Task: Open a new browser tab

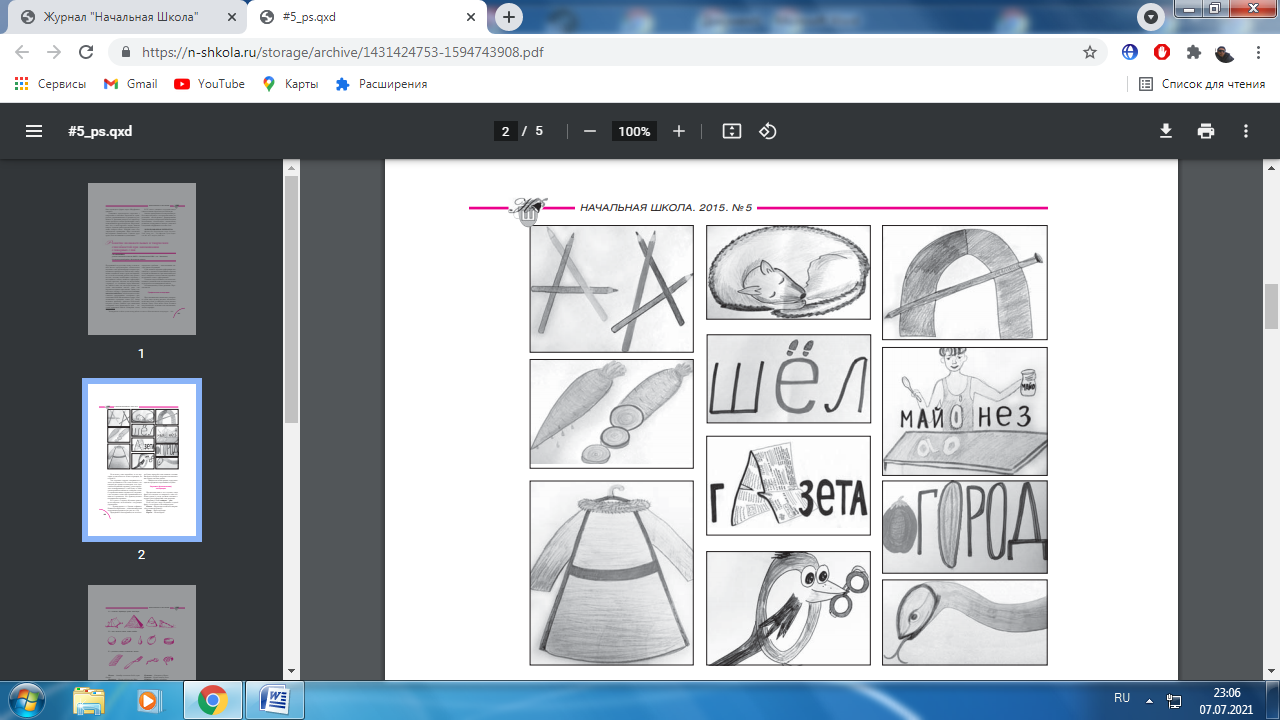Action: (x=509, y=17)
